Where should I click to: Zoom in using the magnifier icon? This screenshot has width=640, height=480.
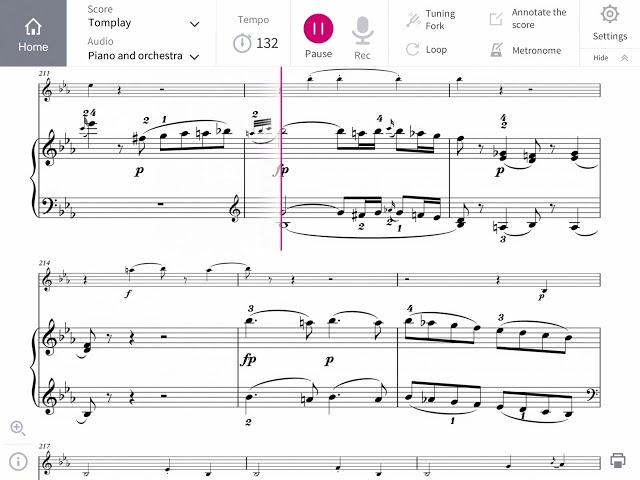click(18, 428)
